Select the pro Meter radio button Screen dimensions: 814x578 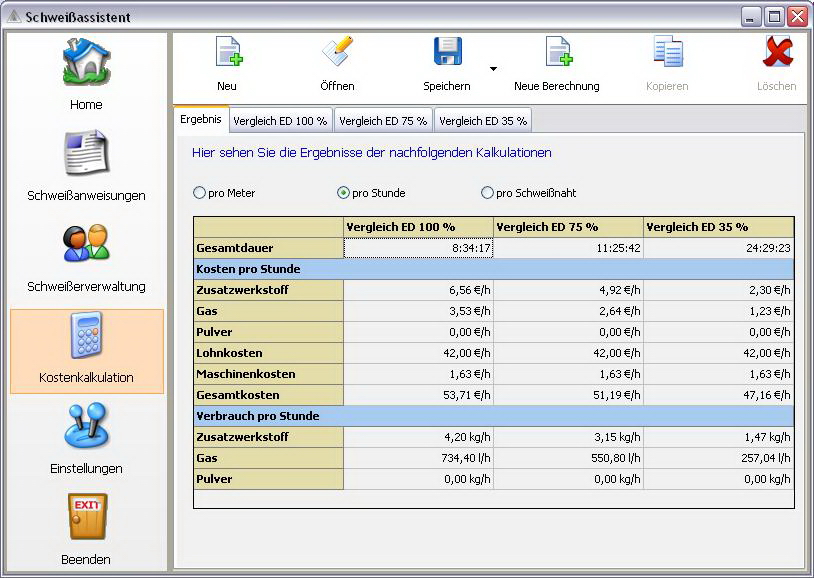(200, 193)
